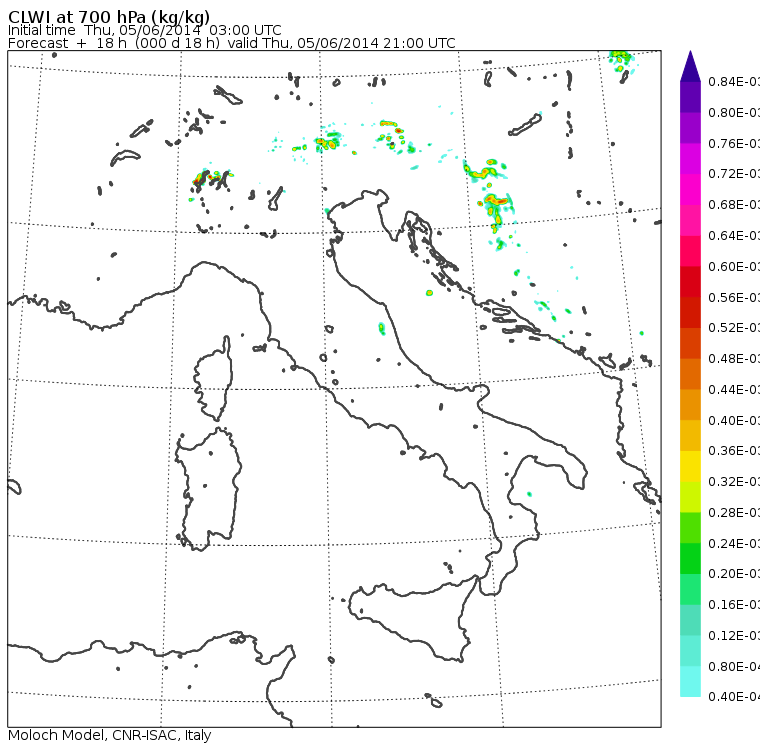Select the colorbar band between 0.52E-03 and 0.56E-03
This screenshot has width=760, height=749.
pyautogui.click(x=690, y=313)
